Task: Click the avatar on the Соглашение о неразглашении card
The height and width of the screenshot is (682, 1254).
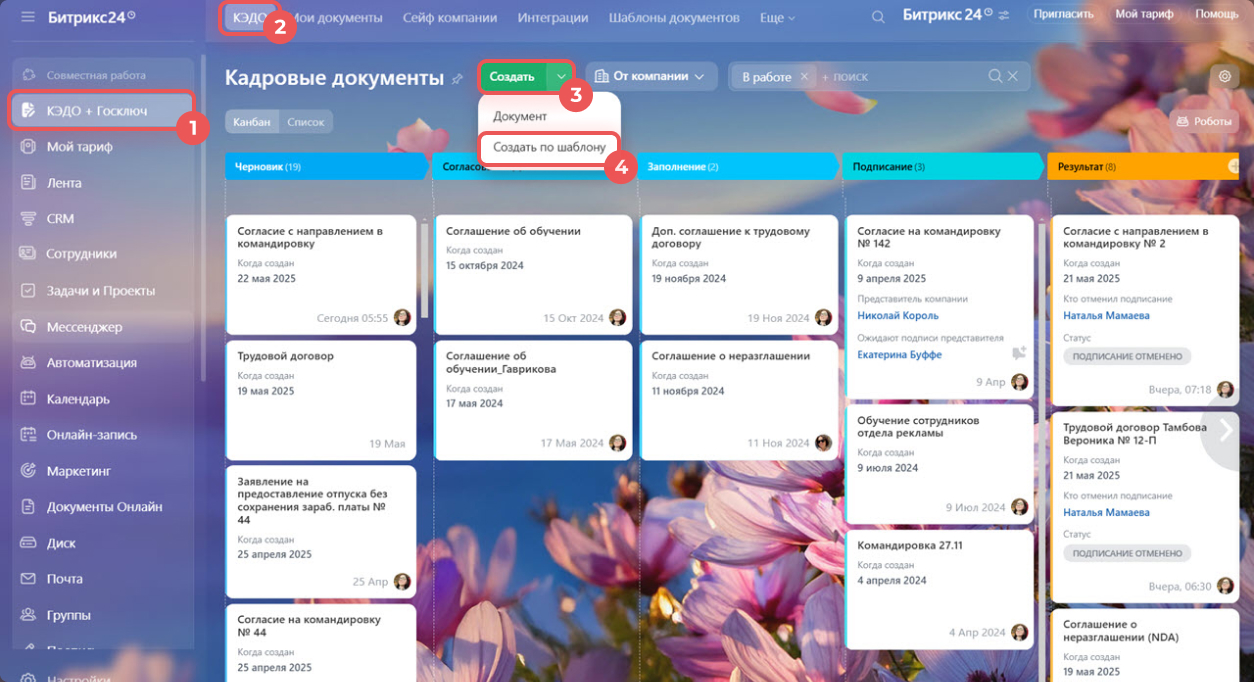Action: 823,442
